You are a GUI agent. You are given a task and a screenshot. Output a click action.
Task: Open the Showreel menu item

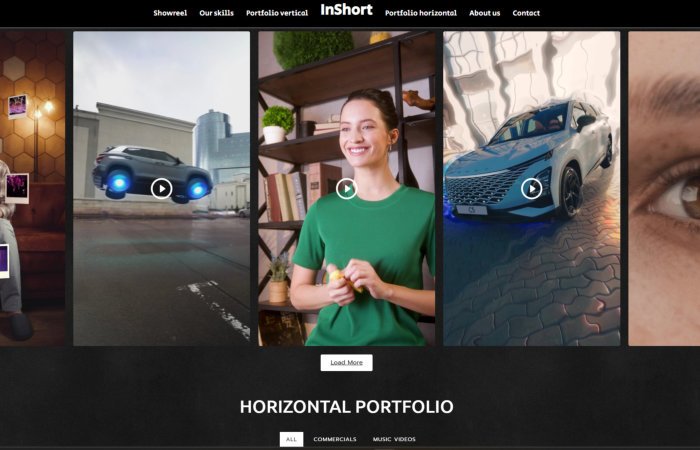pos(170,13)
